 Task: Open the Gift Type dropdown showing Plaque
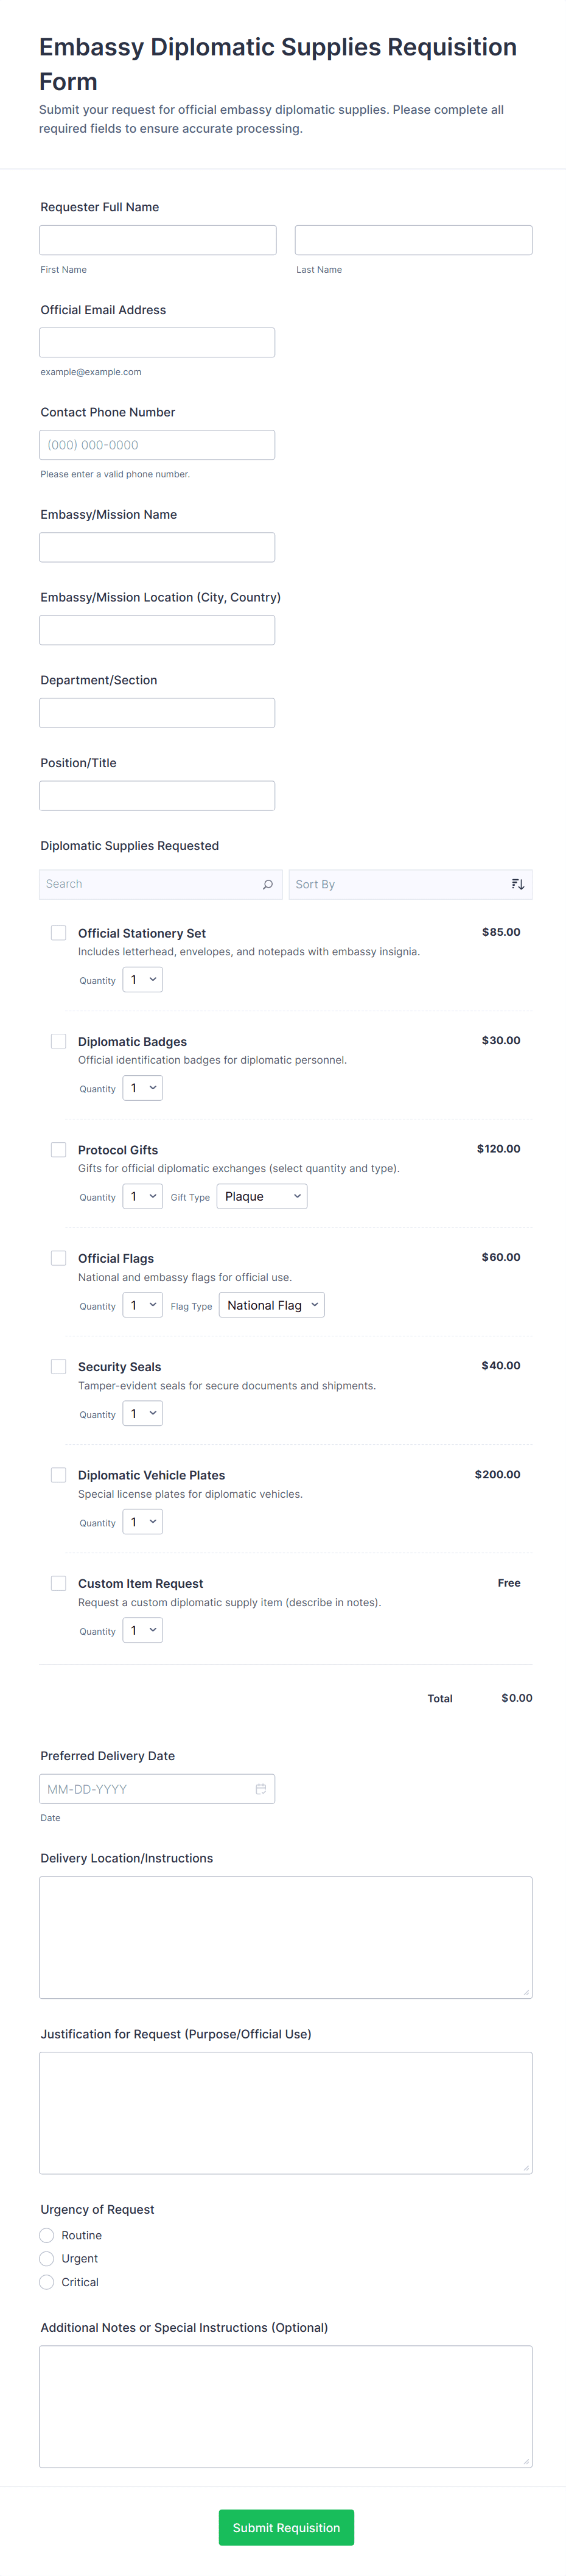click(x=262, y=1197)
